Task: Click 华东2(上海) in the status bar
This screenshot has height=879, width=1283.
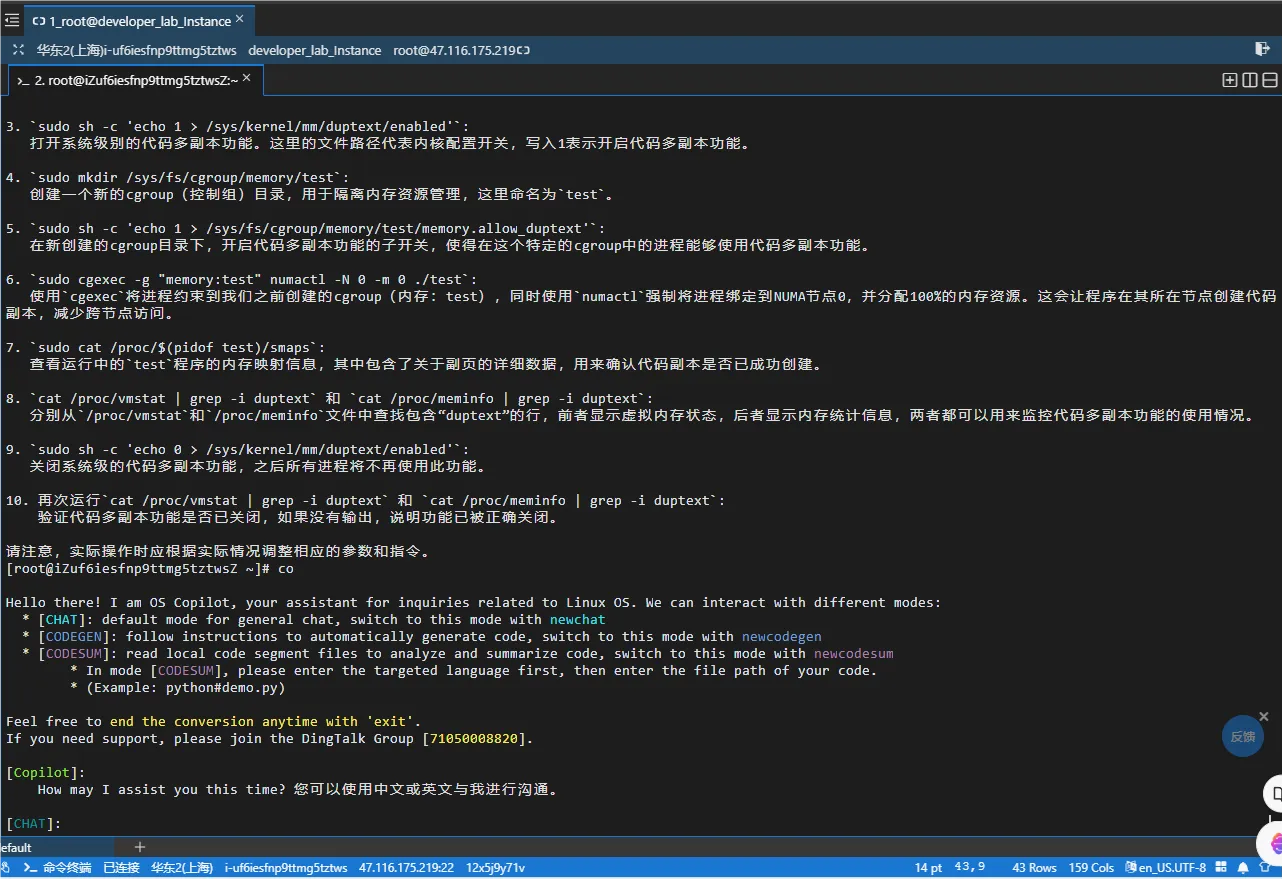Action: click(x=181, y=868)
